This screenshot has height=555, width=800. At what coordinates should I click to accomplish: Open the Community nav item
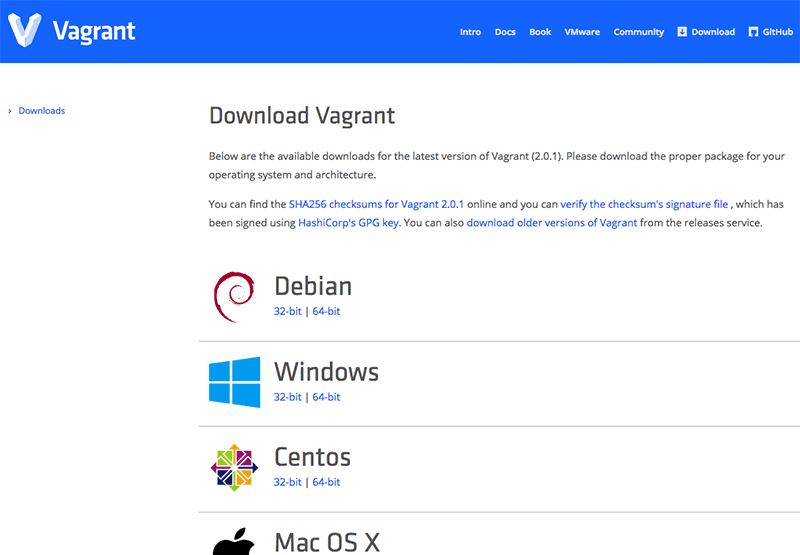(638, 32)
